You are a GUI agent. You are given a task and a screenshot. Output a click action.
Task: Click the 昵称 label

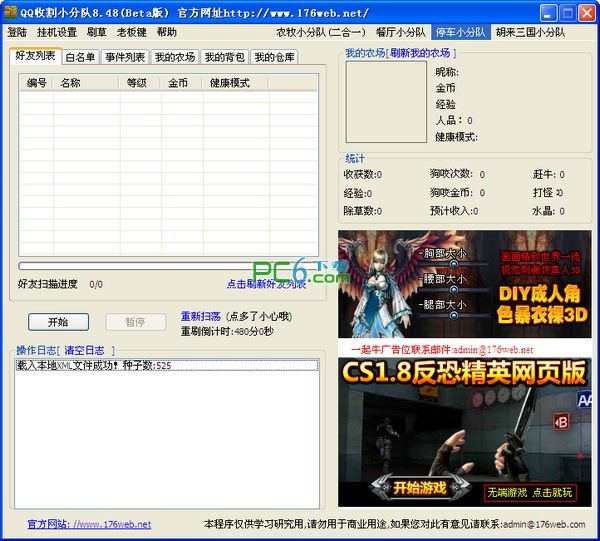[x=447, y=72]
